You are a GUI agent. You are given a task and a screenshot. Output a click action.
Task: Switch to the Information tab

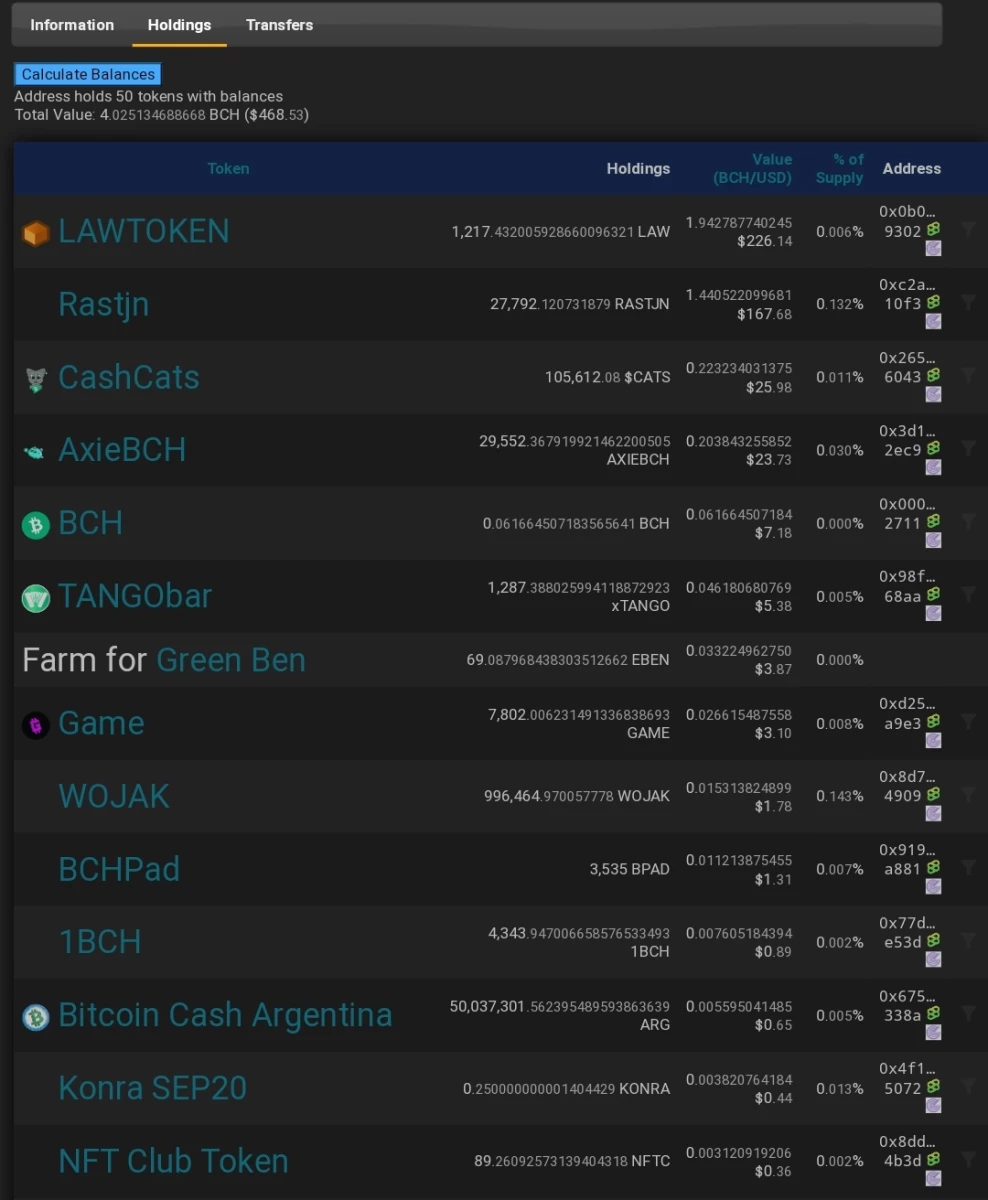[72, 25]
